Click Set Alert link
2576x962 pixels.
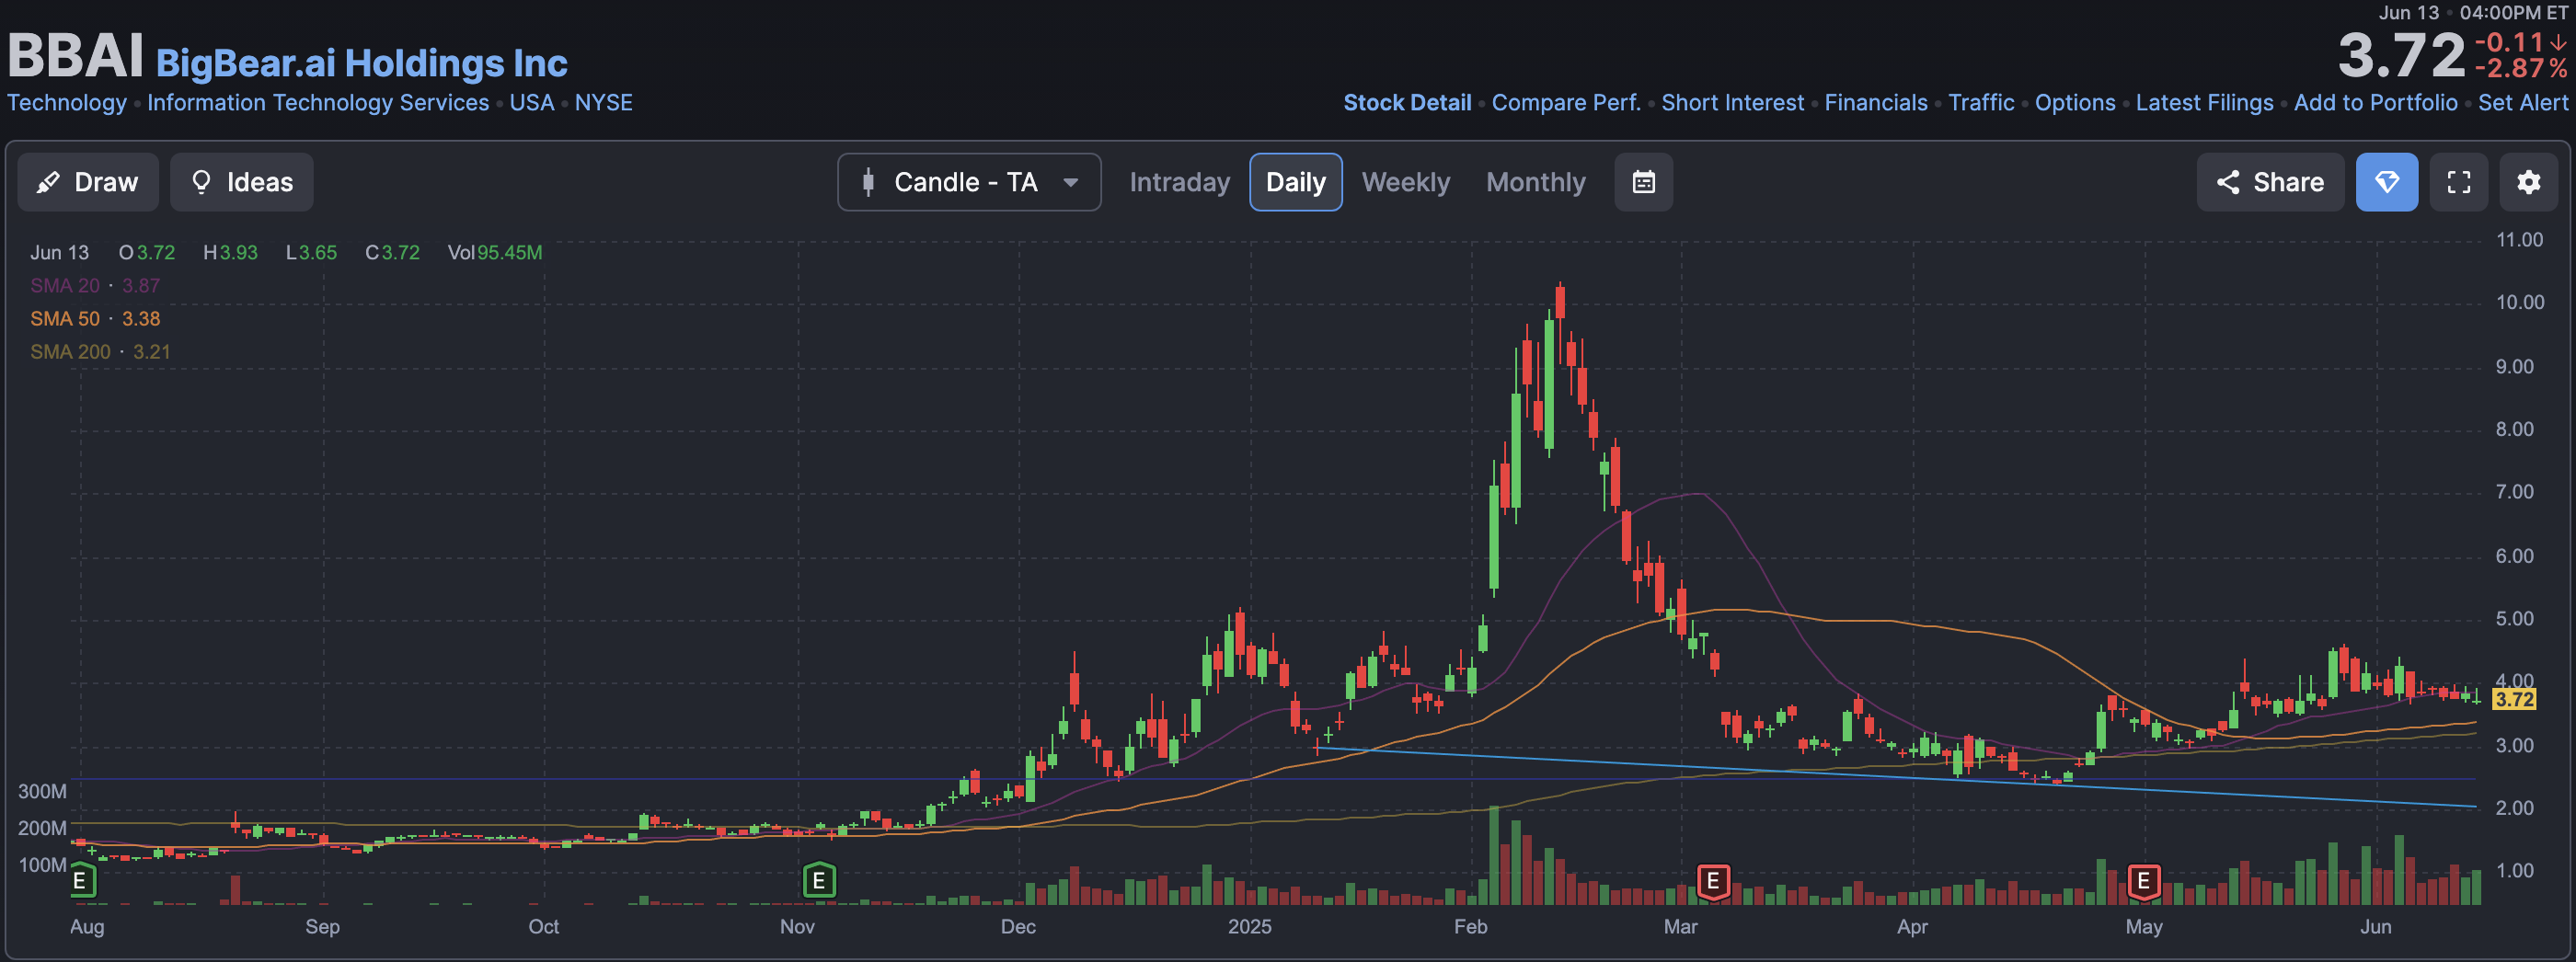point(2522,103)
